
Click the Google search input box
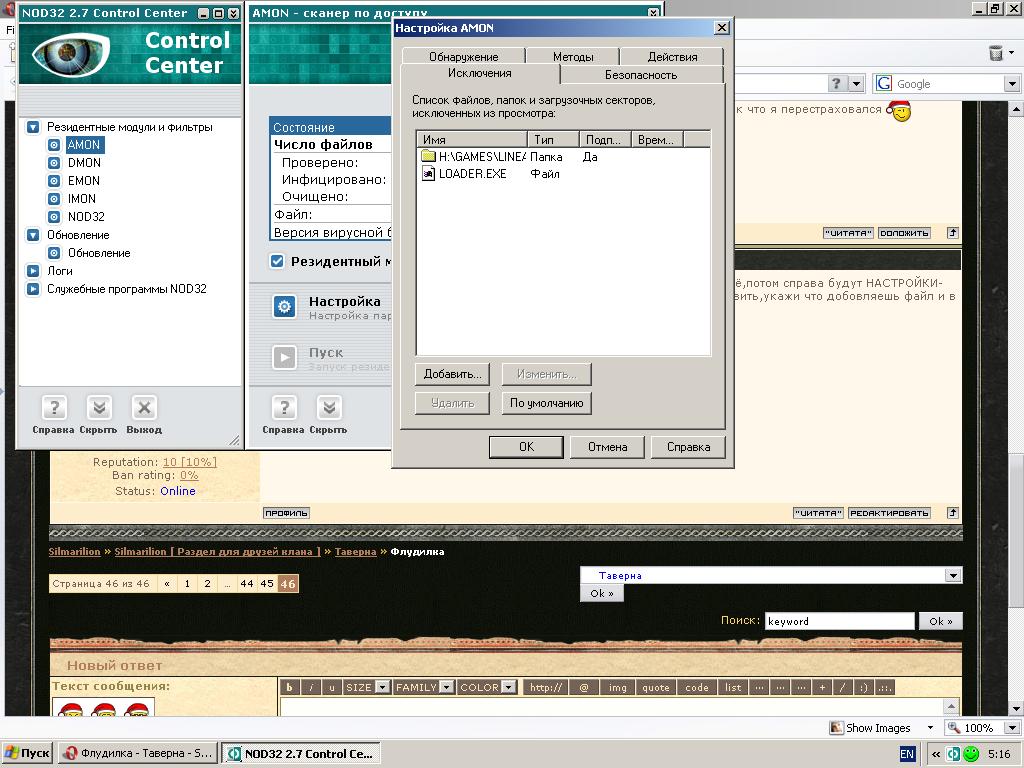tap(948, 84)
